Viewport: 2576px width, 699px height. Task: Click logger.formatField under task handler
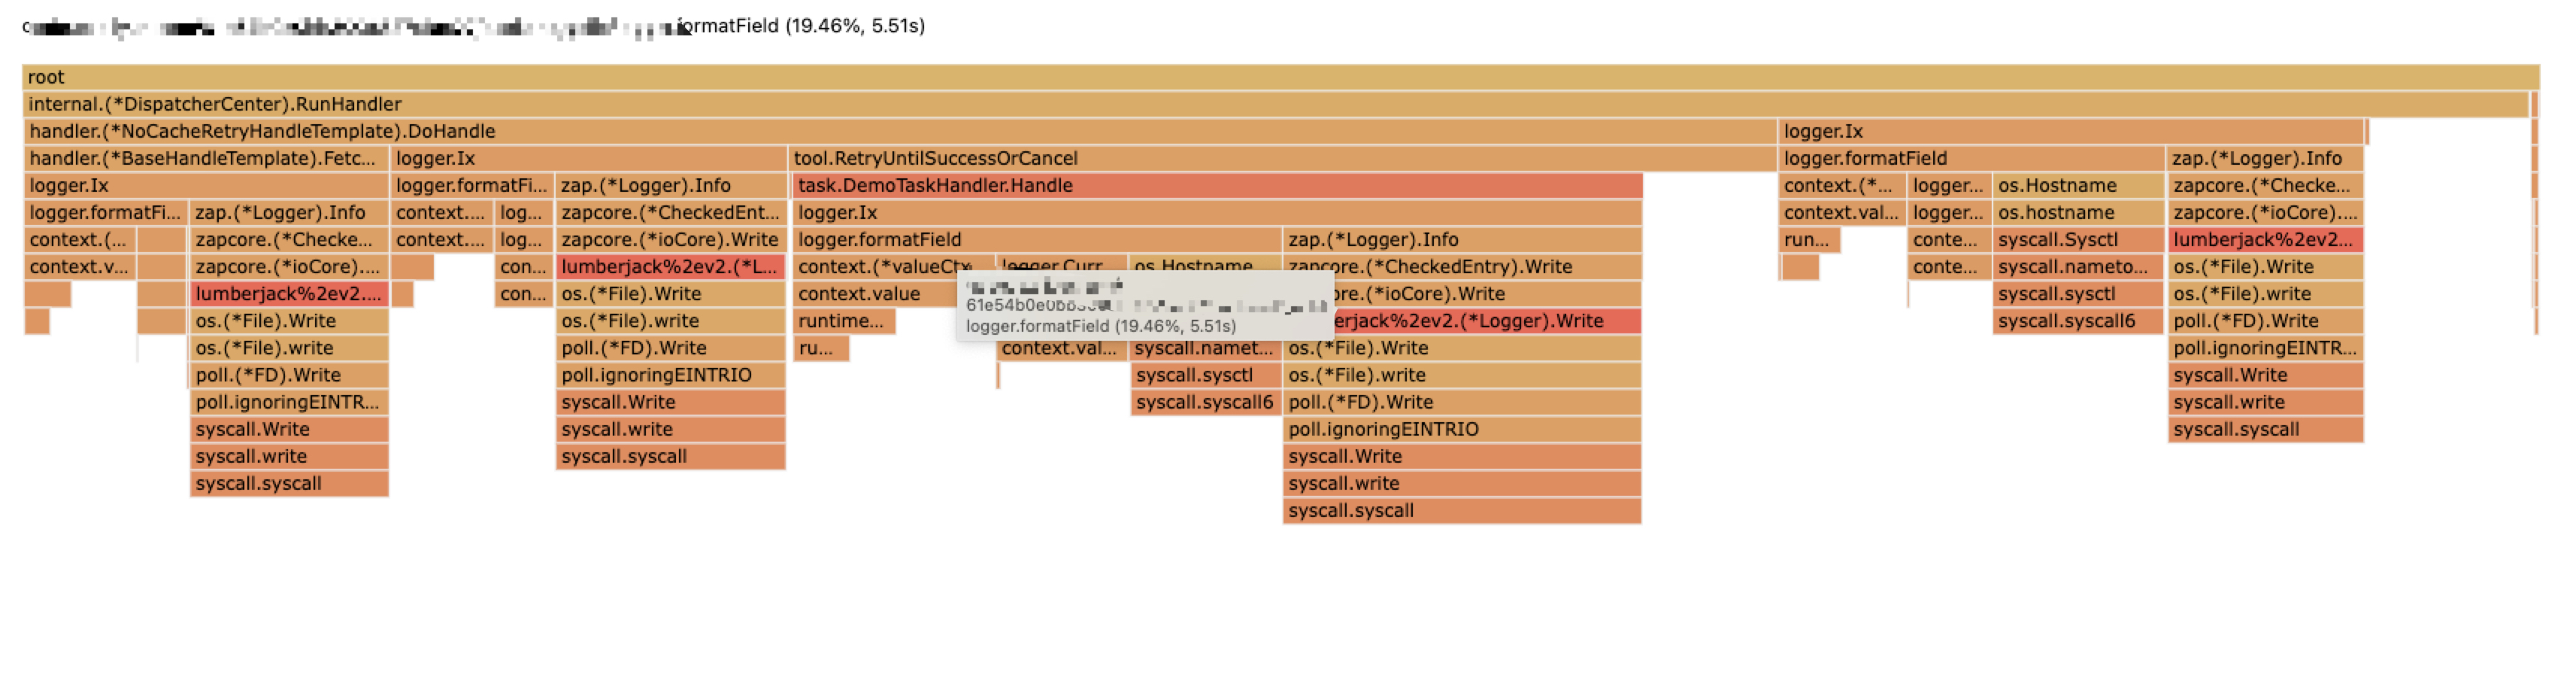1037,239
